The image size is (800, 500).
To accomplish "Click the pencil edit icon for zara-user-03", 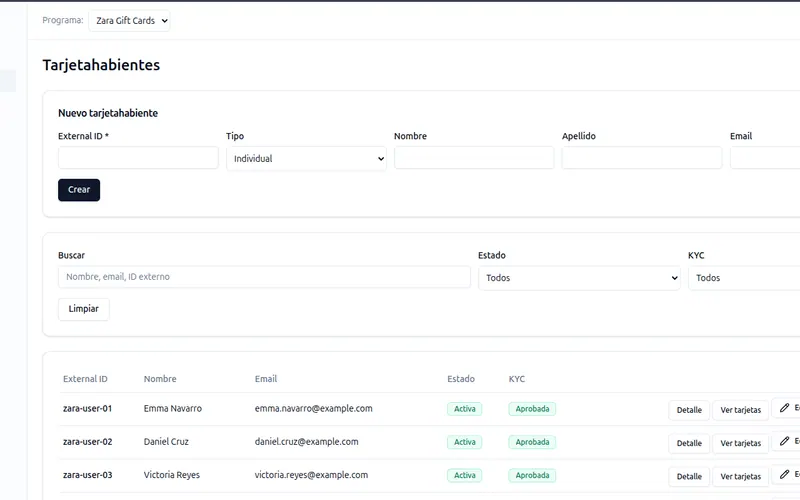I will pos(785,474).
